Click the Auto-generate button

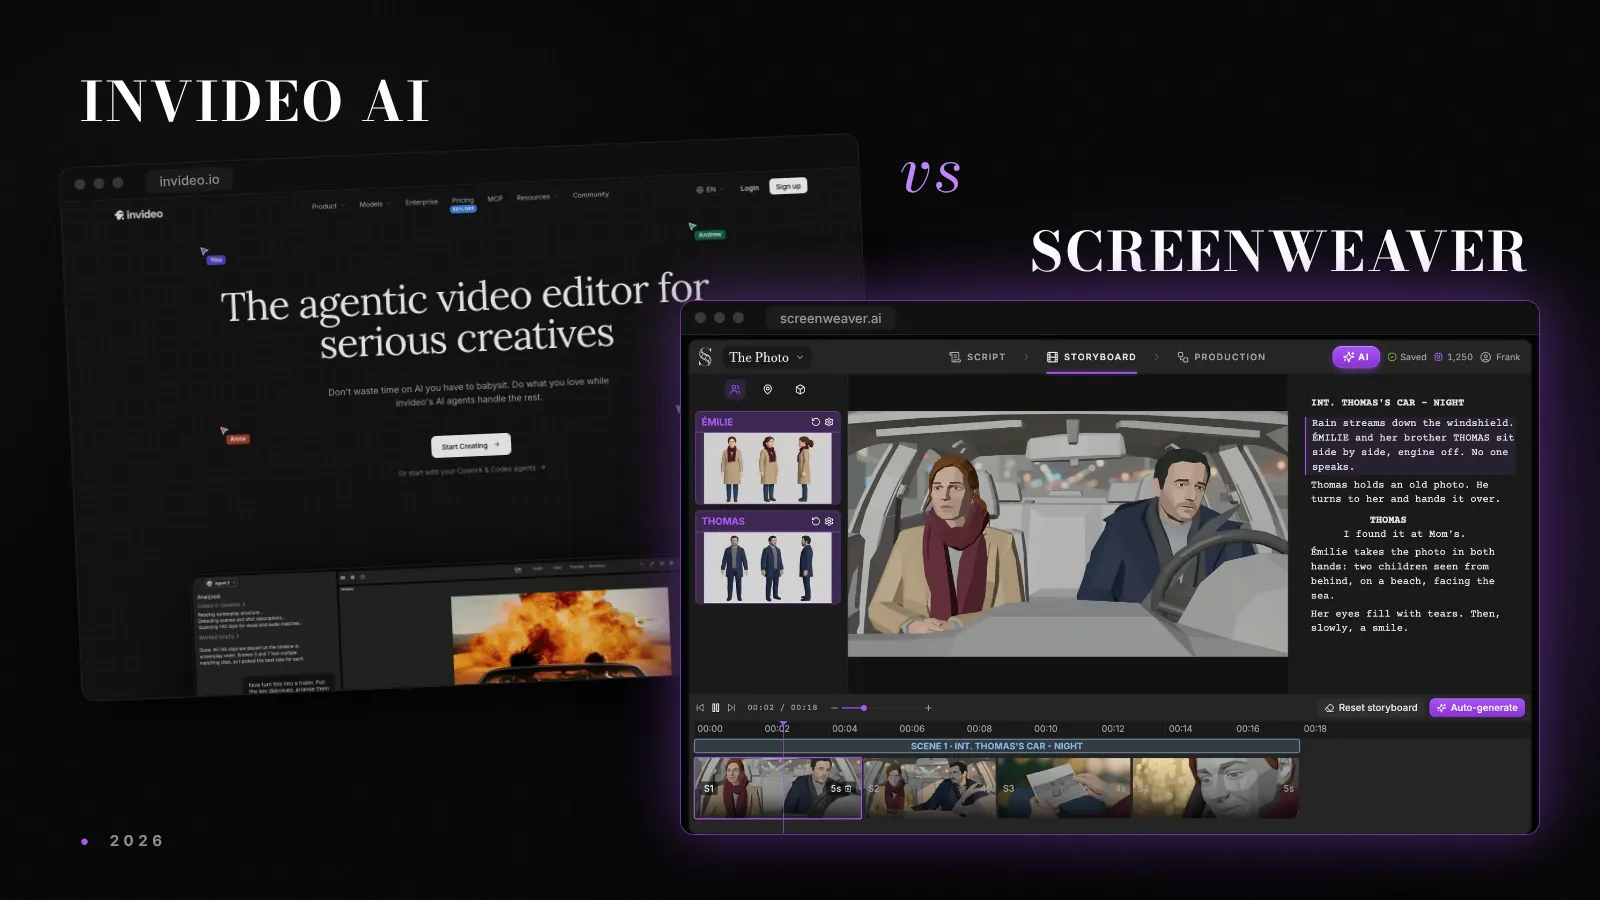(1477, 708)
